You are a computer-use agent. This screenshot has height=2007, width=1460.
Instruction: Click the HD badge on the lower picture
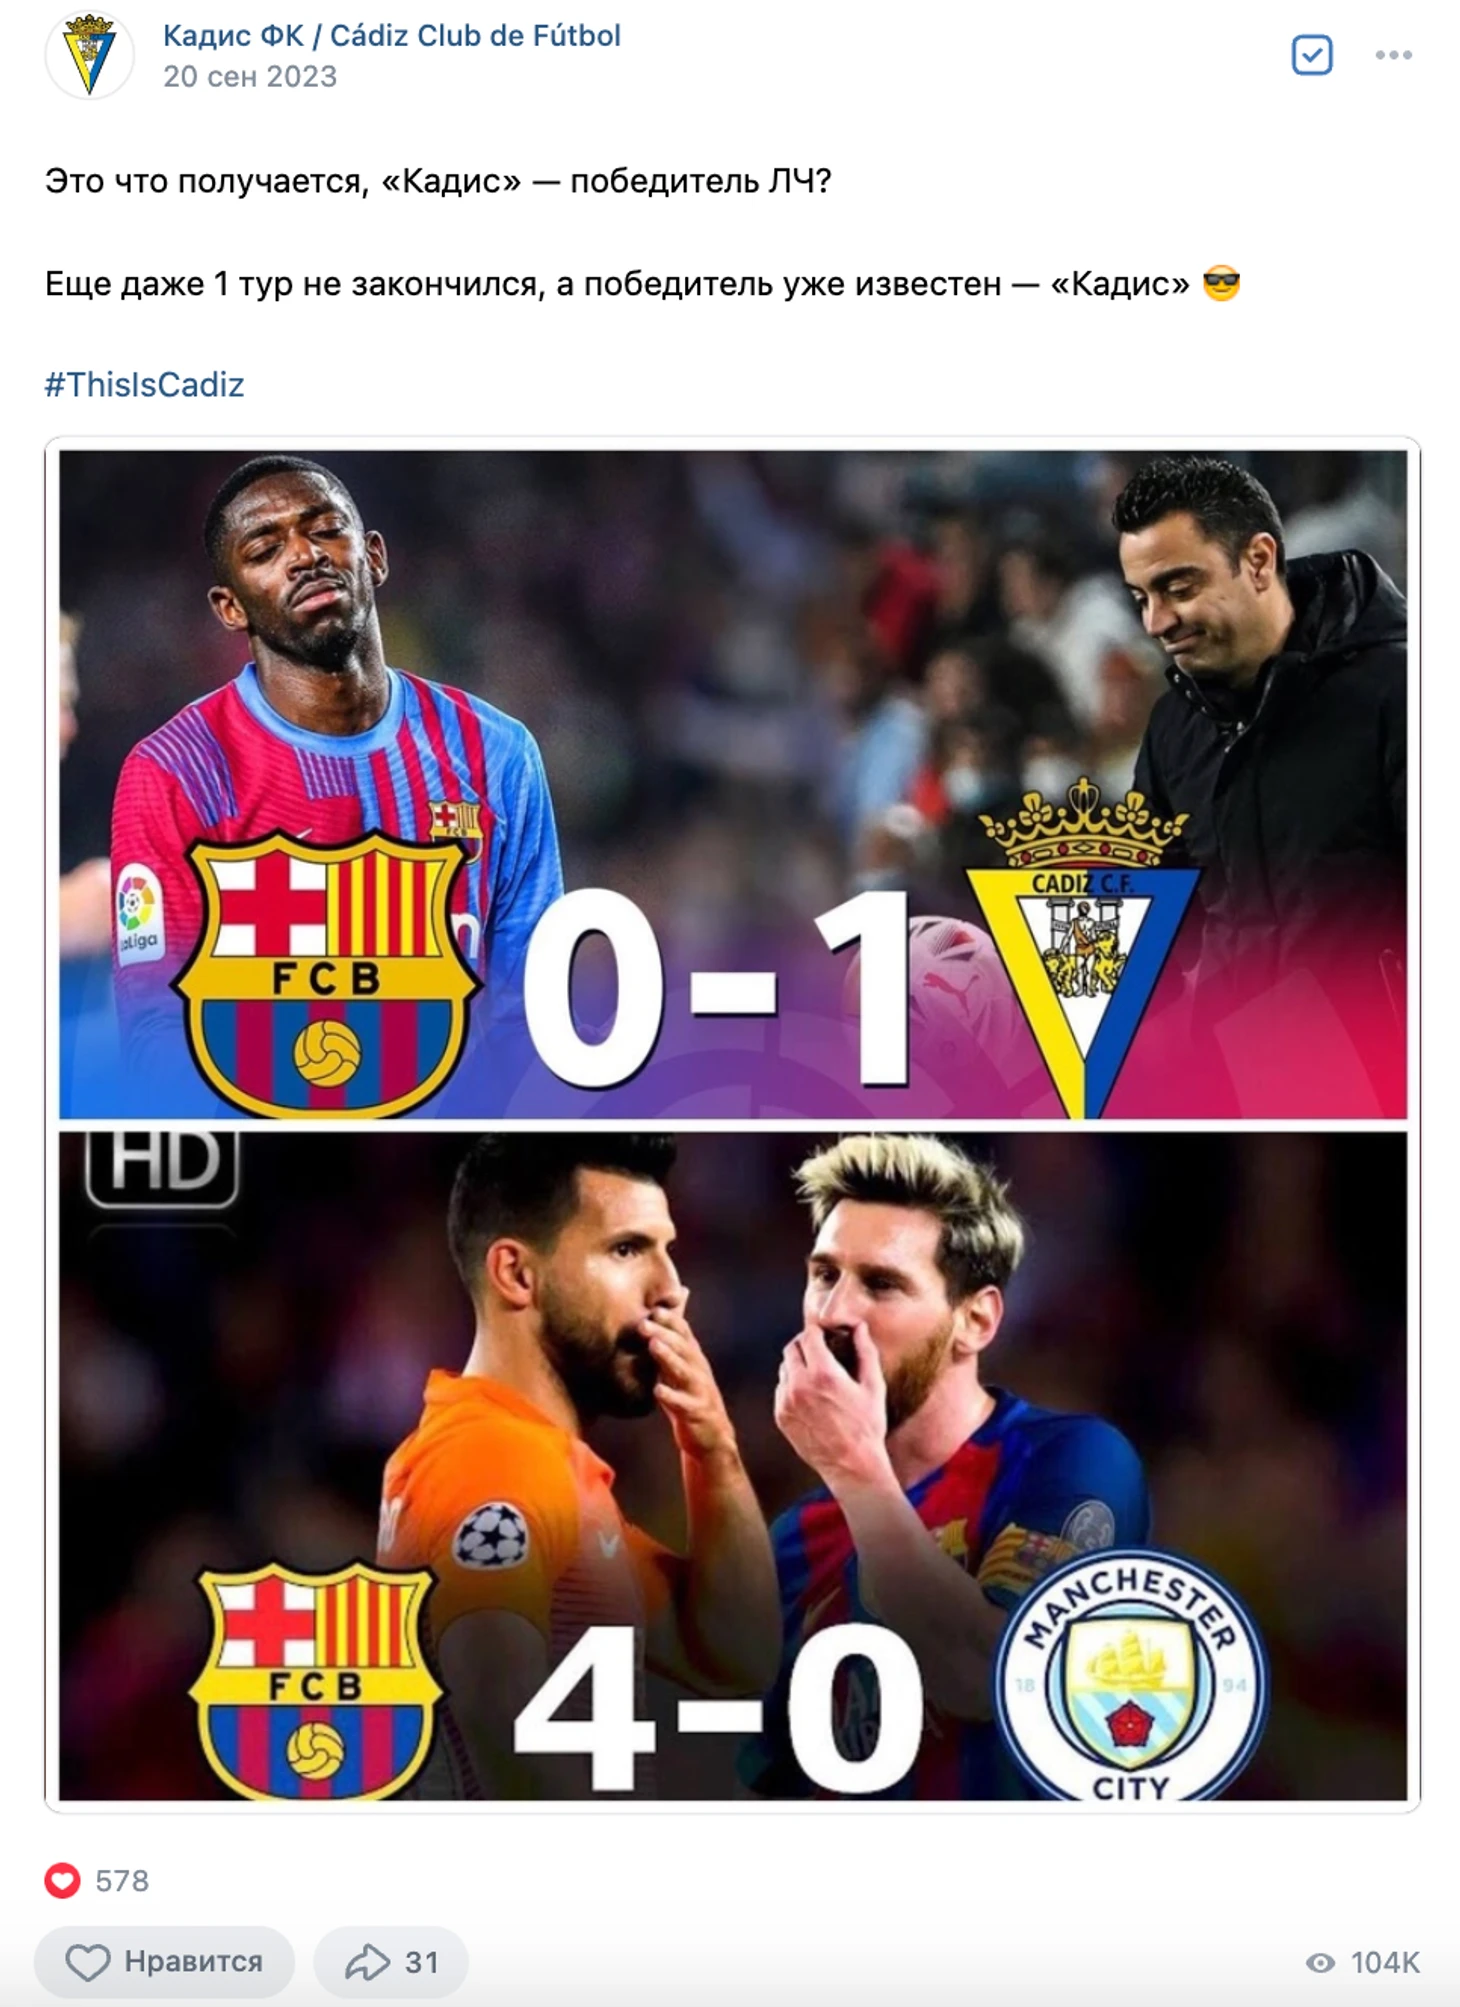coord(163,1166)
